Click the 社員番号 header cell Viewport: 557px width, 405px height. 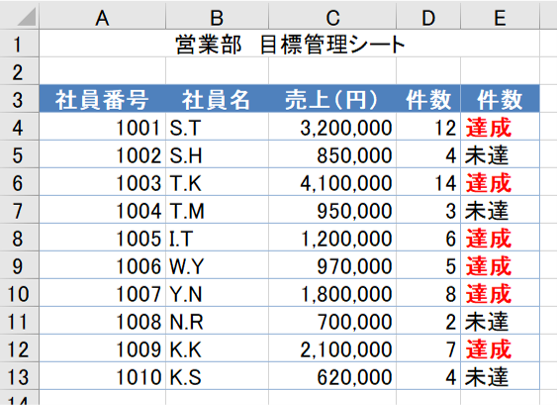point(102,99)
